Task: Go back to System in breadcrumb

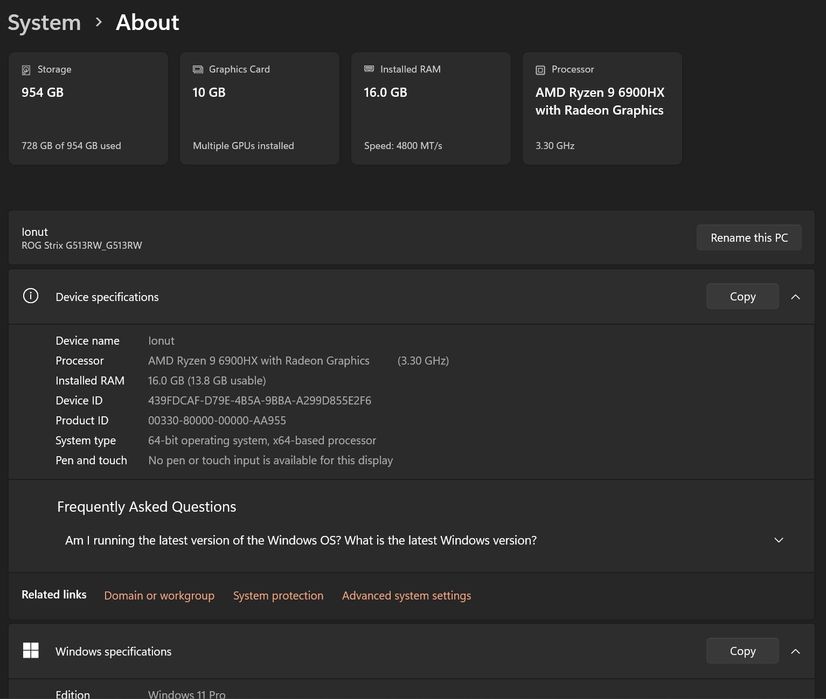Action: (44, 22)
